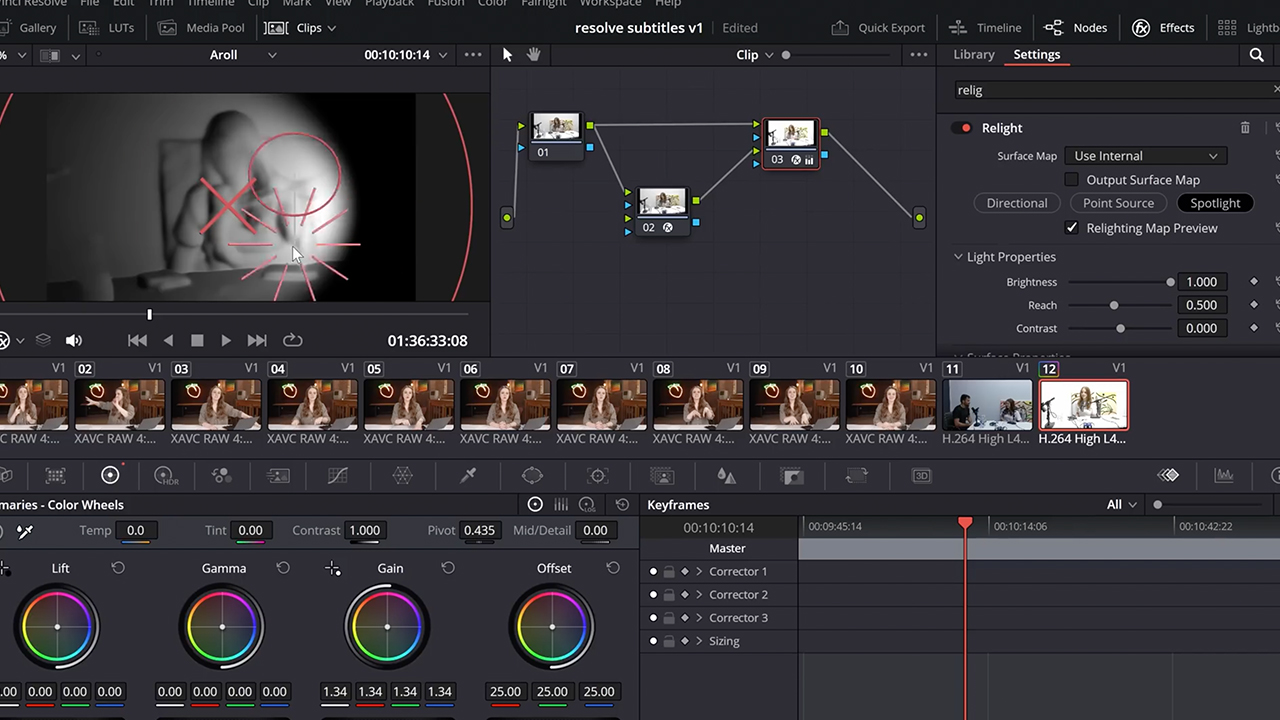Screen dimensions: 1280x720
Task: Open viewer options three-dot menu
Action: point(473,55)
